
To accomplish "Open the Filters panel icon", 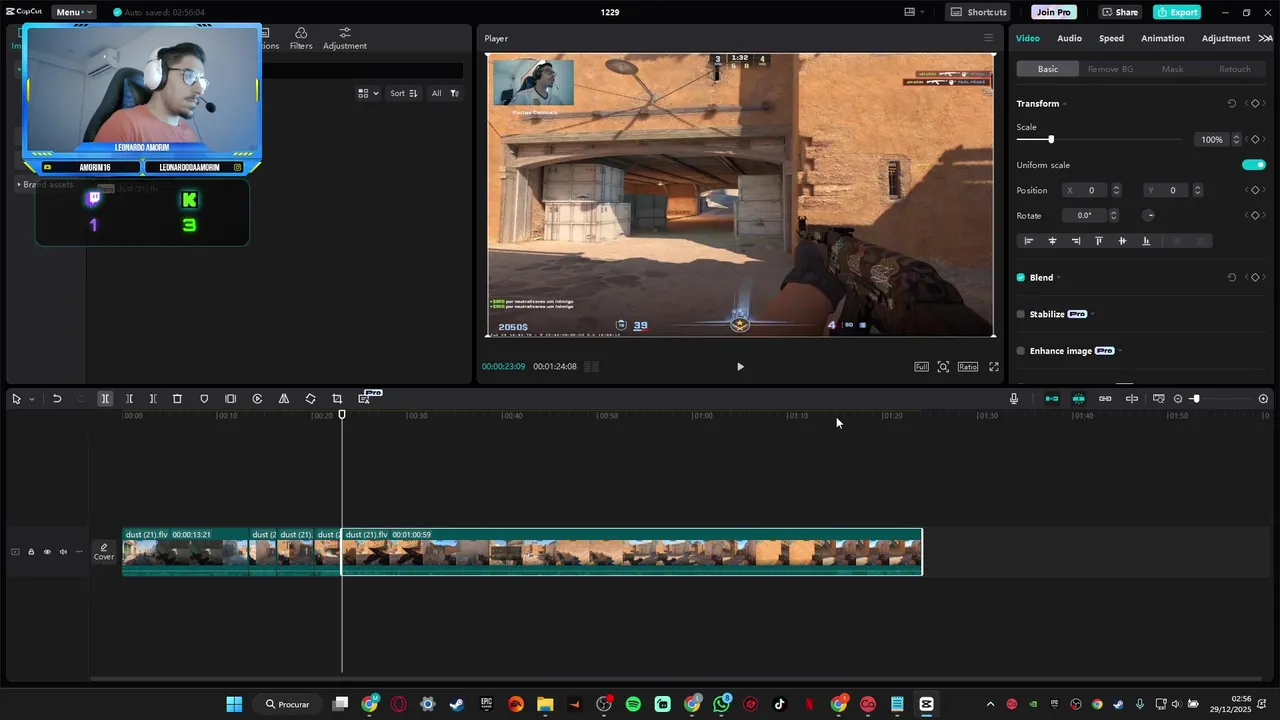I will tap(301, 38).
